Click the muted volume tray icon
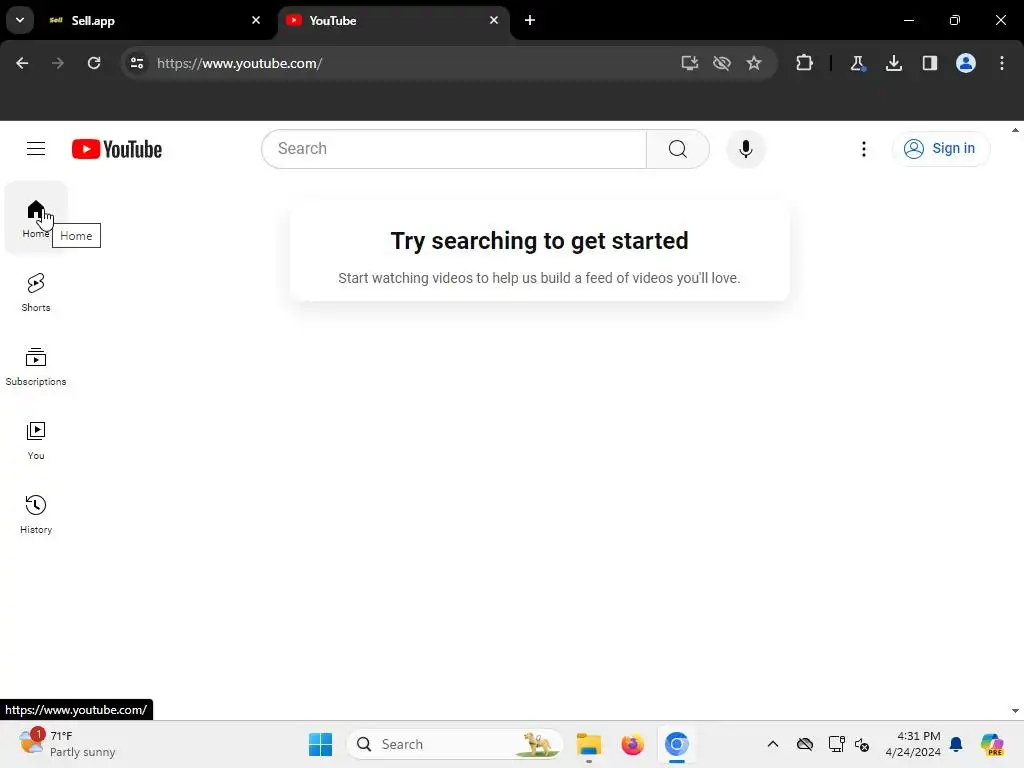 [x=862, y=744]
